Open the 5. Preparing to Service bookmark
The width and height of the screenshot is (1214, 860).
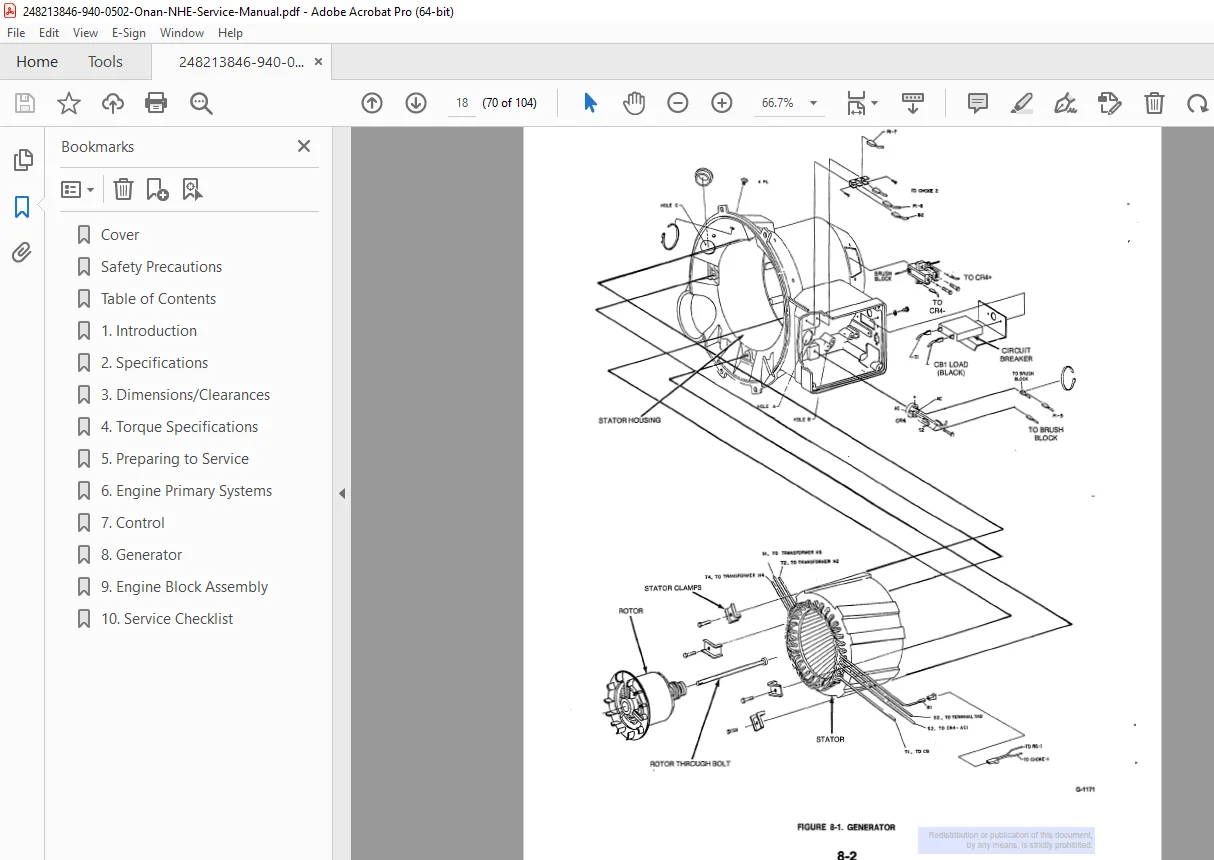175,459
